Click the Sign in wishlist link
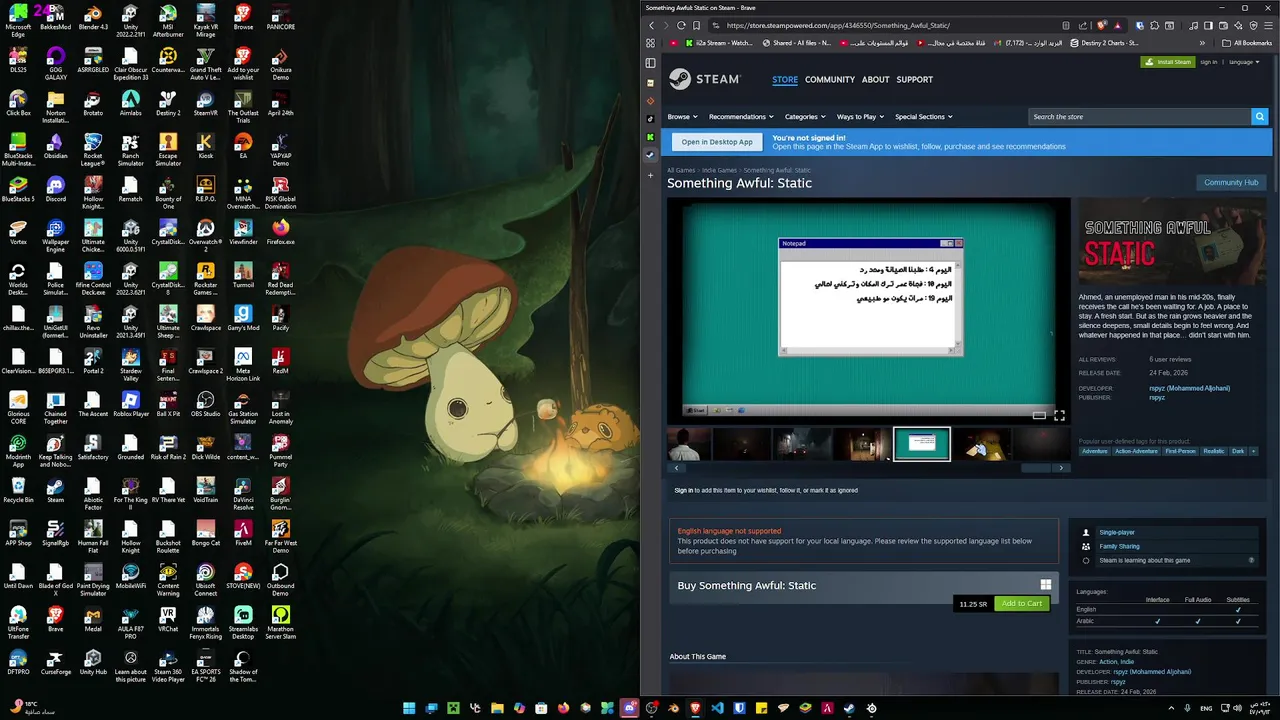1280x720 pixels. coord(684,490)
